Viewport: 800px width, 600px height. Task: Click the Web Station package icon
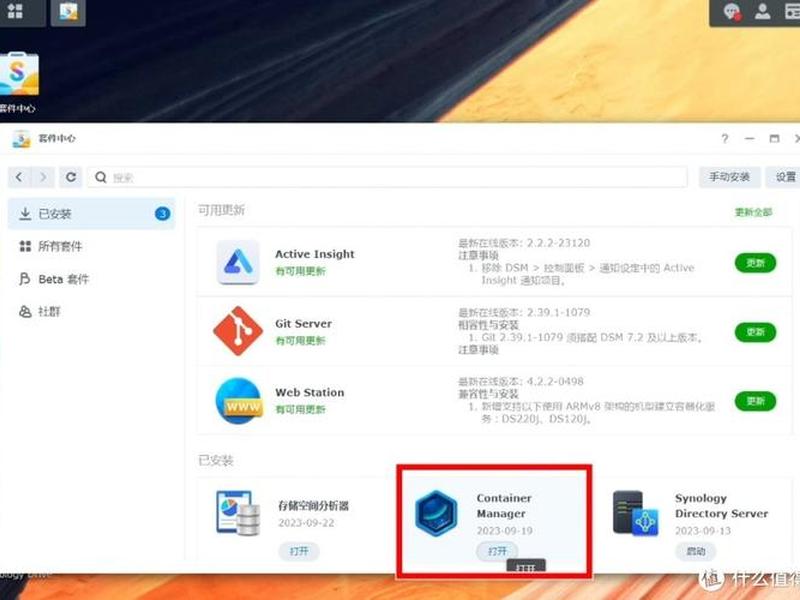point(239,401)
